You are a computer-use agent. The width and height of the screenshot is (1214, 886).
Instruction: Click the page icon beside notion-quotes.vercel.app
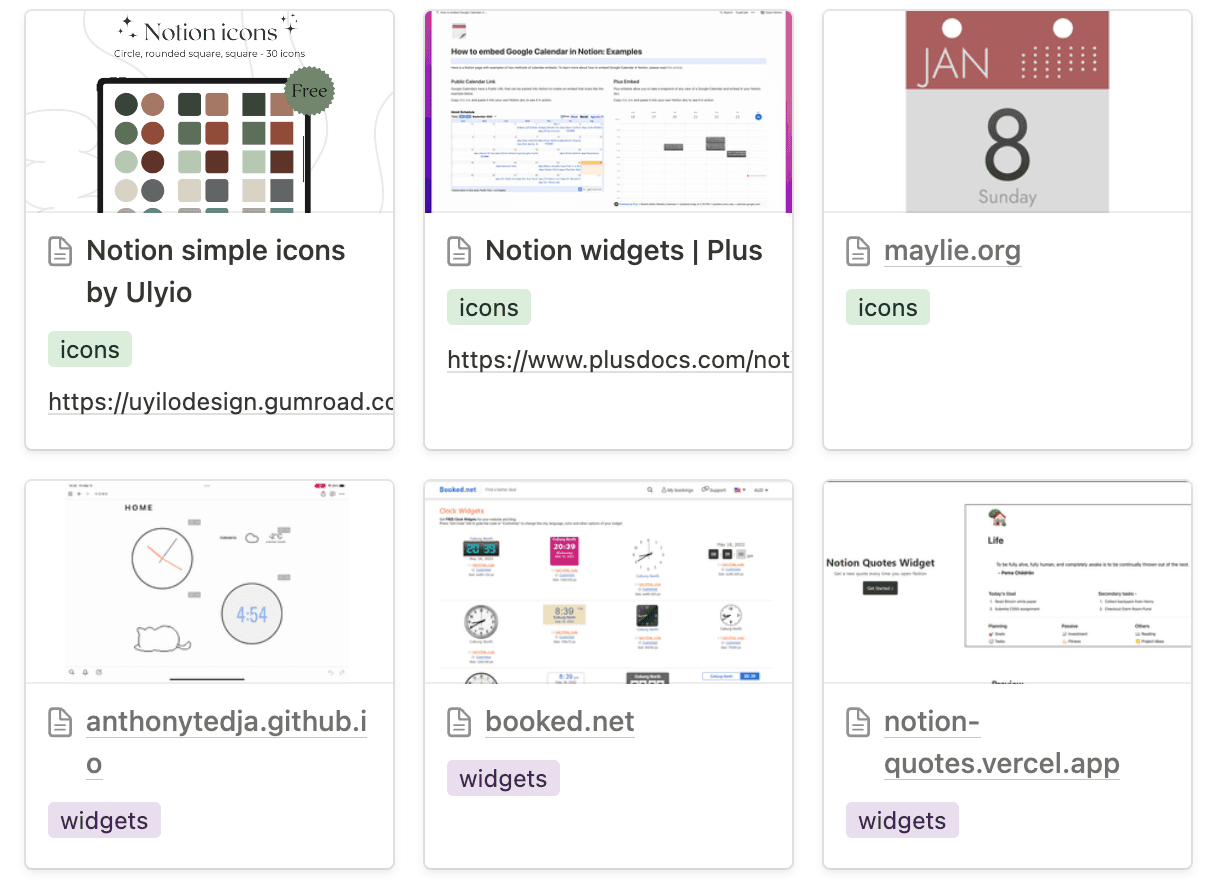point(858,721)
